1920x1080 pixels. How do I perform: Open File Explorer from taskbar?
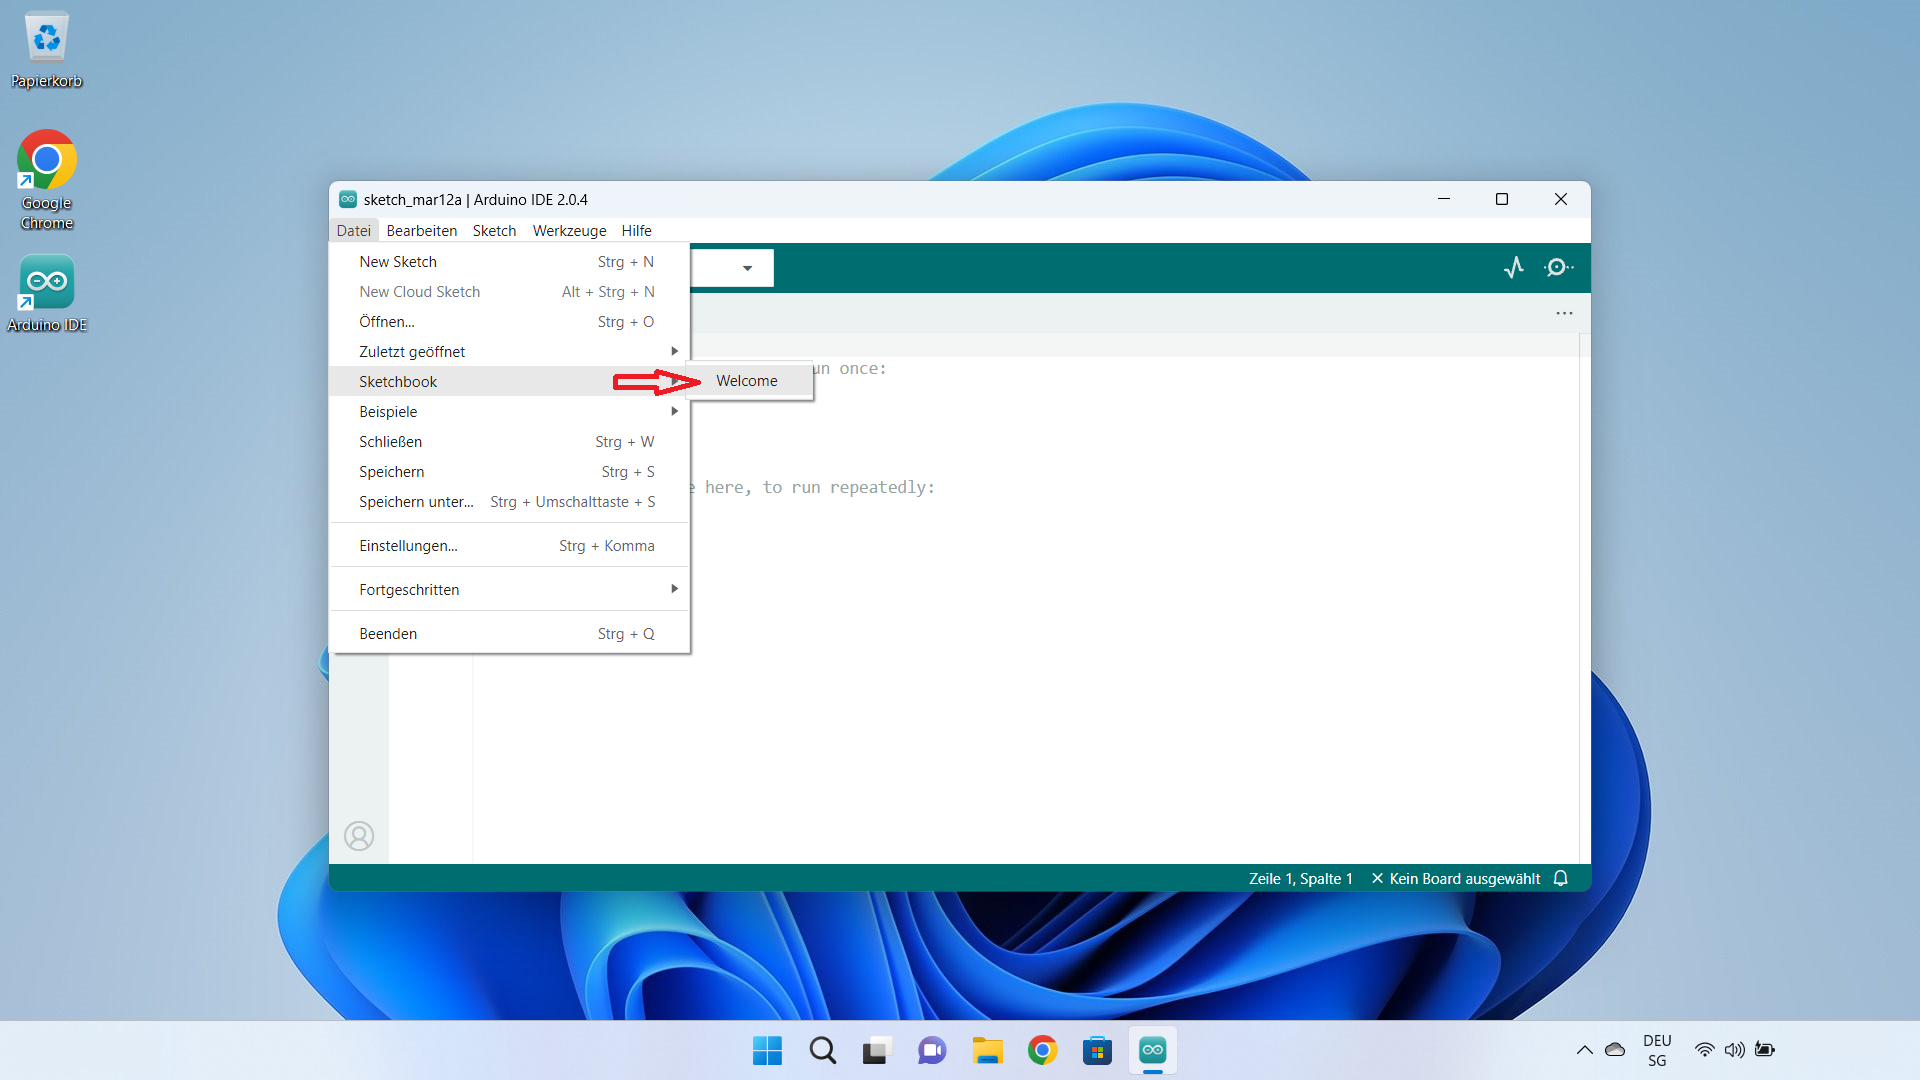coord(987,1050)
